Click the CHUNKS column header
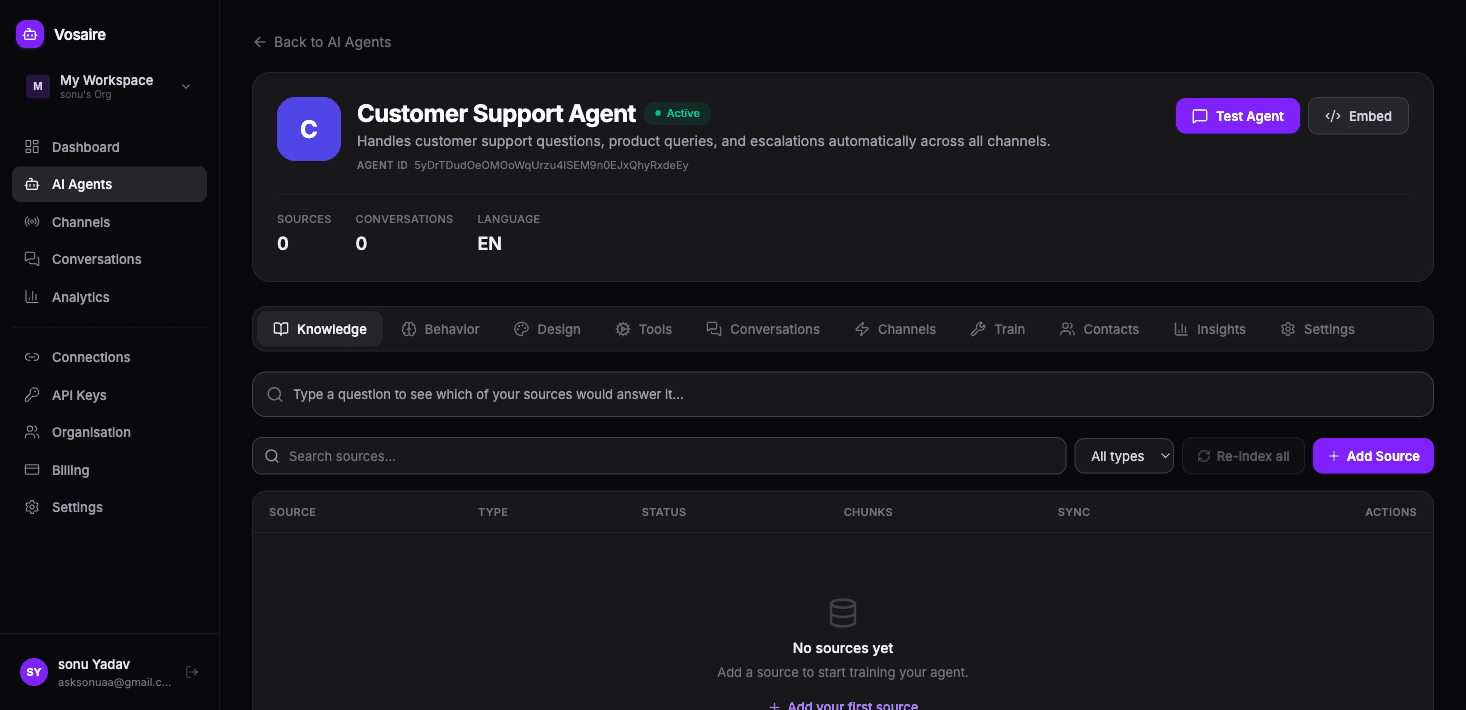Screen dimensions: 1466x710 tap(868, 512)
